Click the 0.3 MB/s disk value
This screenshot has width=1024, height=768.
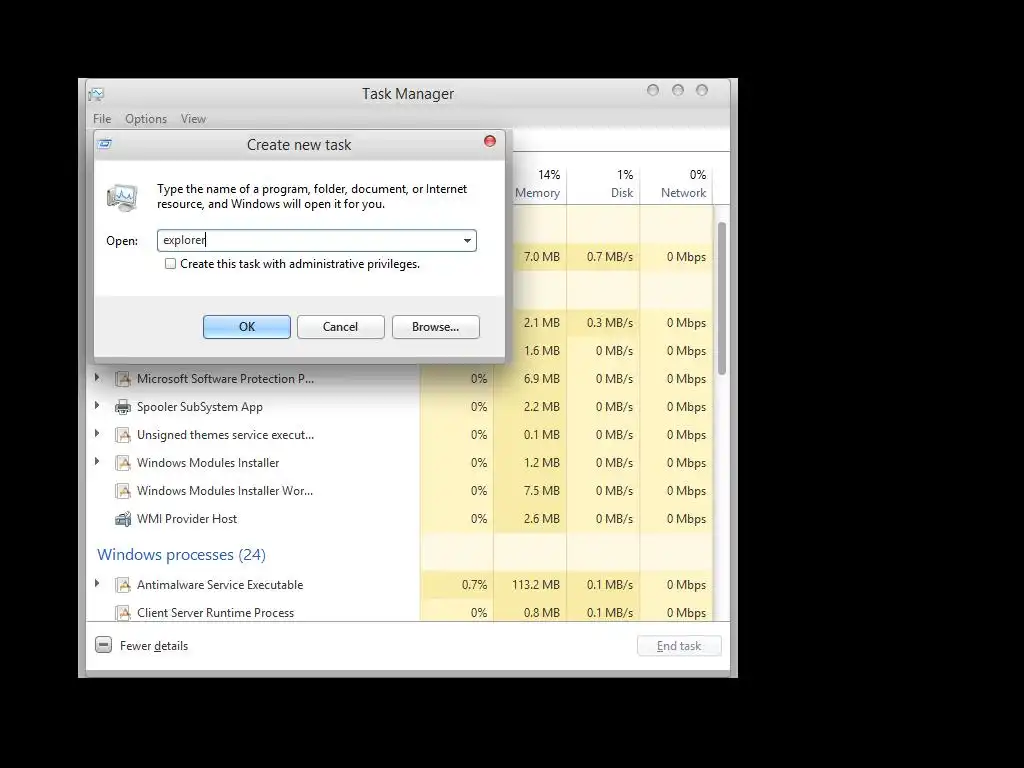pos(610,323)
